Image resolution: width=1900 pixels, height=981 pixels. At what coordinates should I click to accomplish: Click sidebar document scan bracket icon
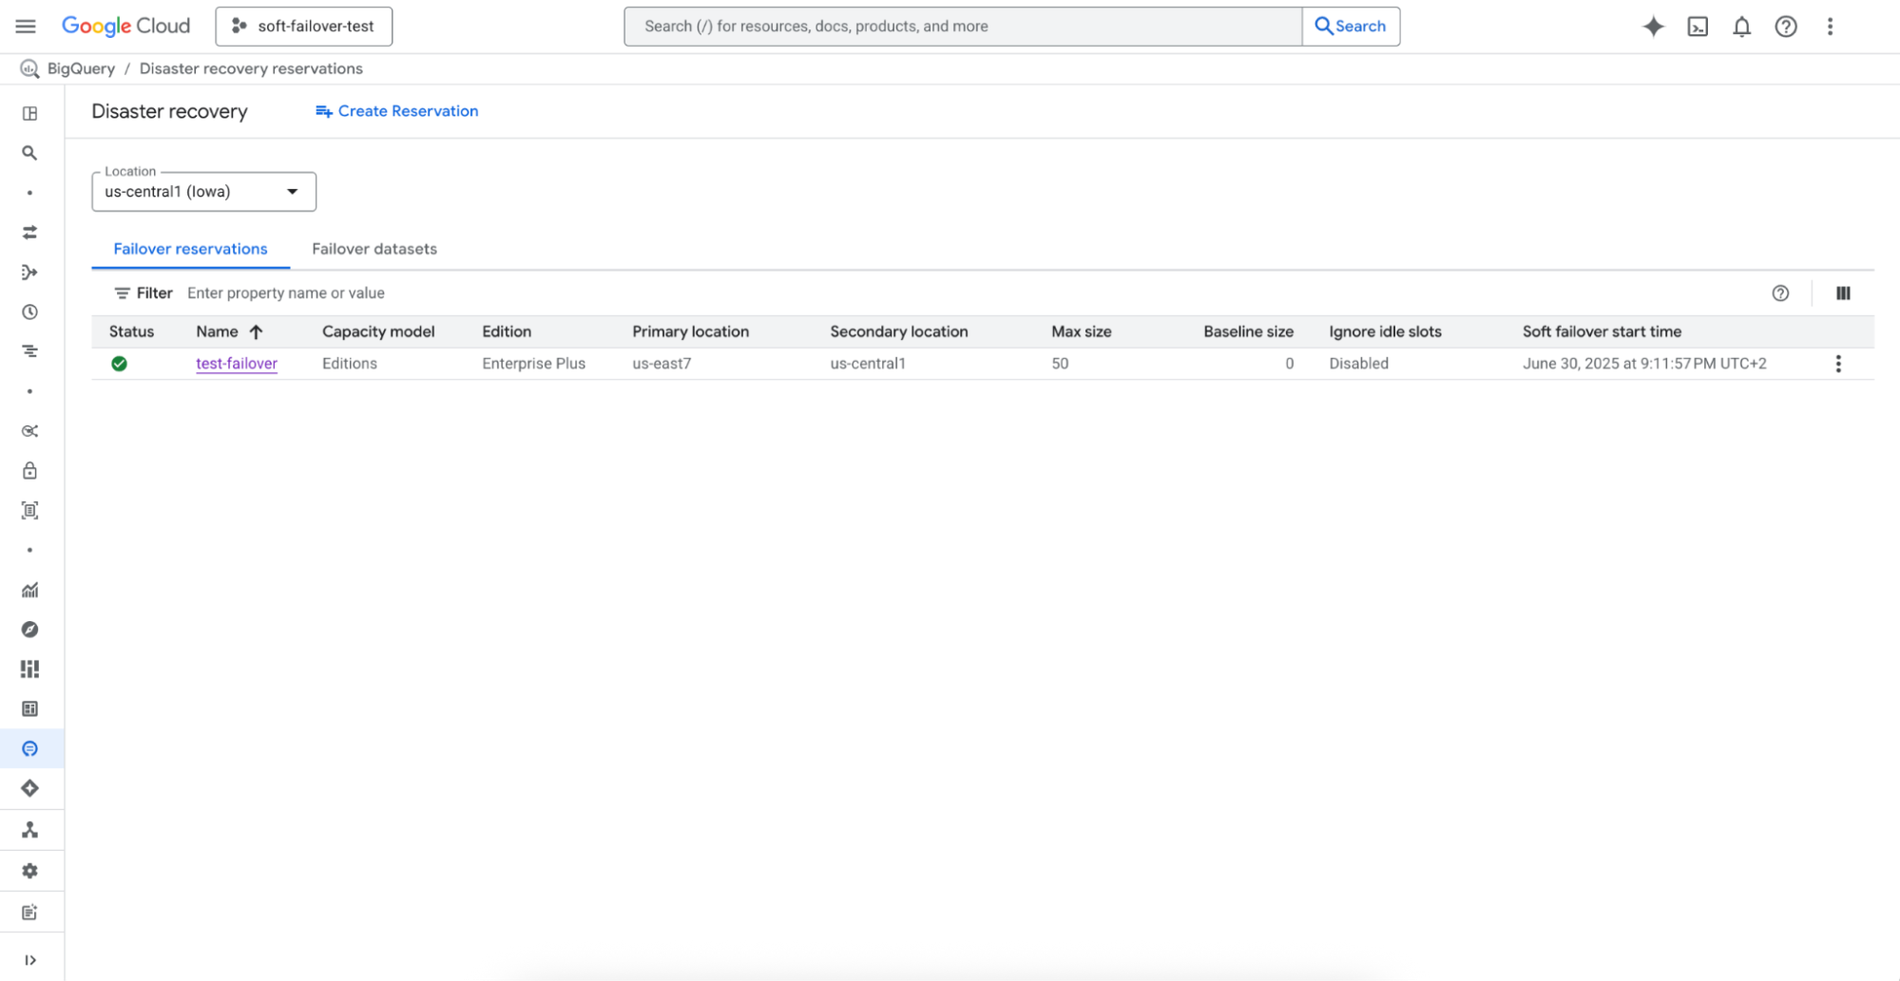pos(30,510)
